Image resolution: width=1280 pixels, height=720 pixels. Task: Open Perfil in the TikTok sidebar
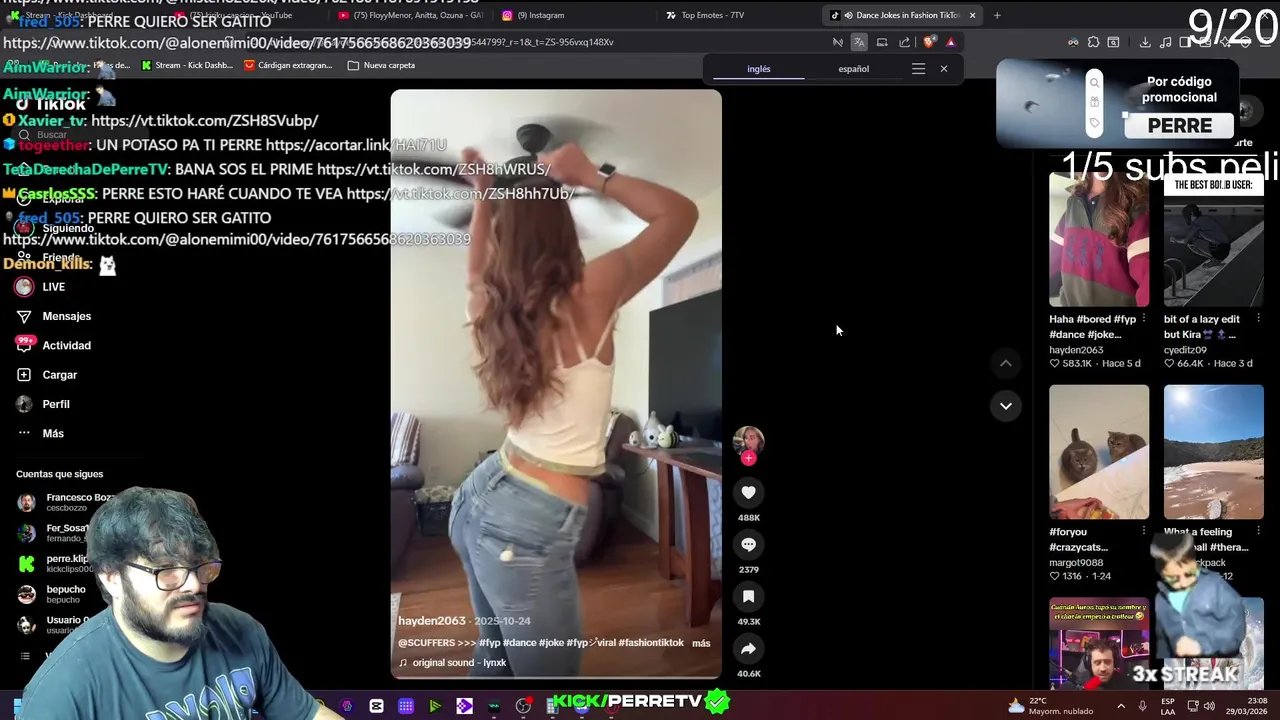point(43,404)
